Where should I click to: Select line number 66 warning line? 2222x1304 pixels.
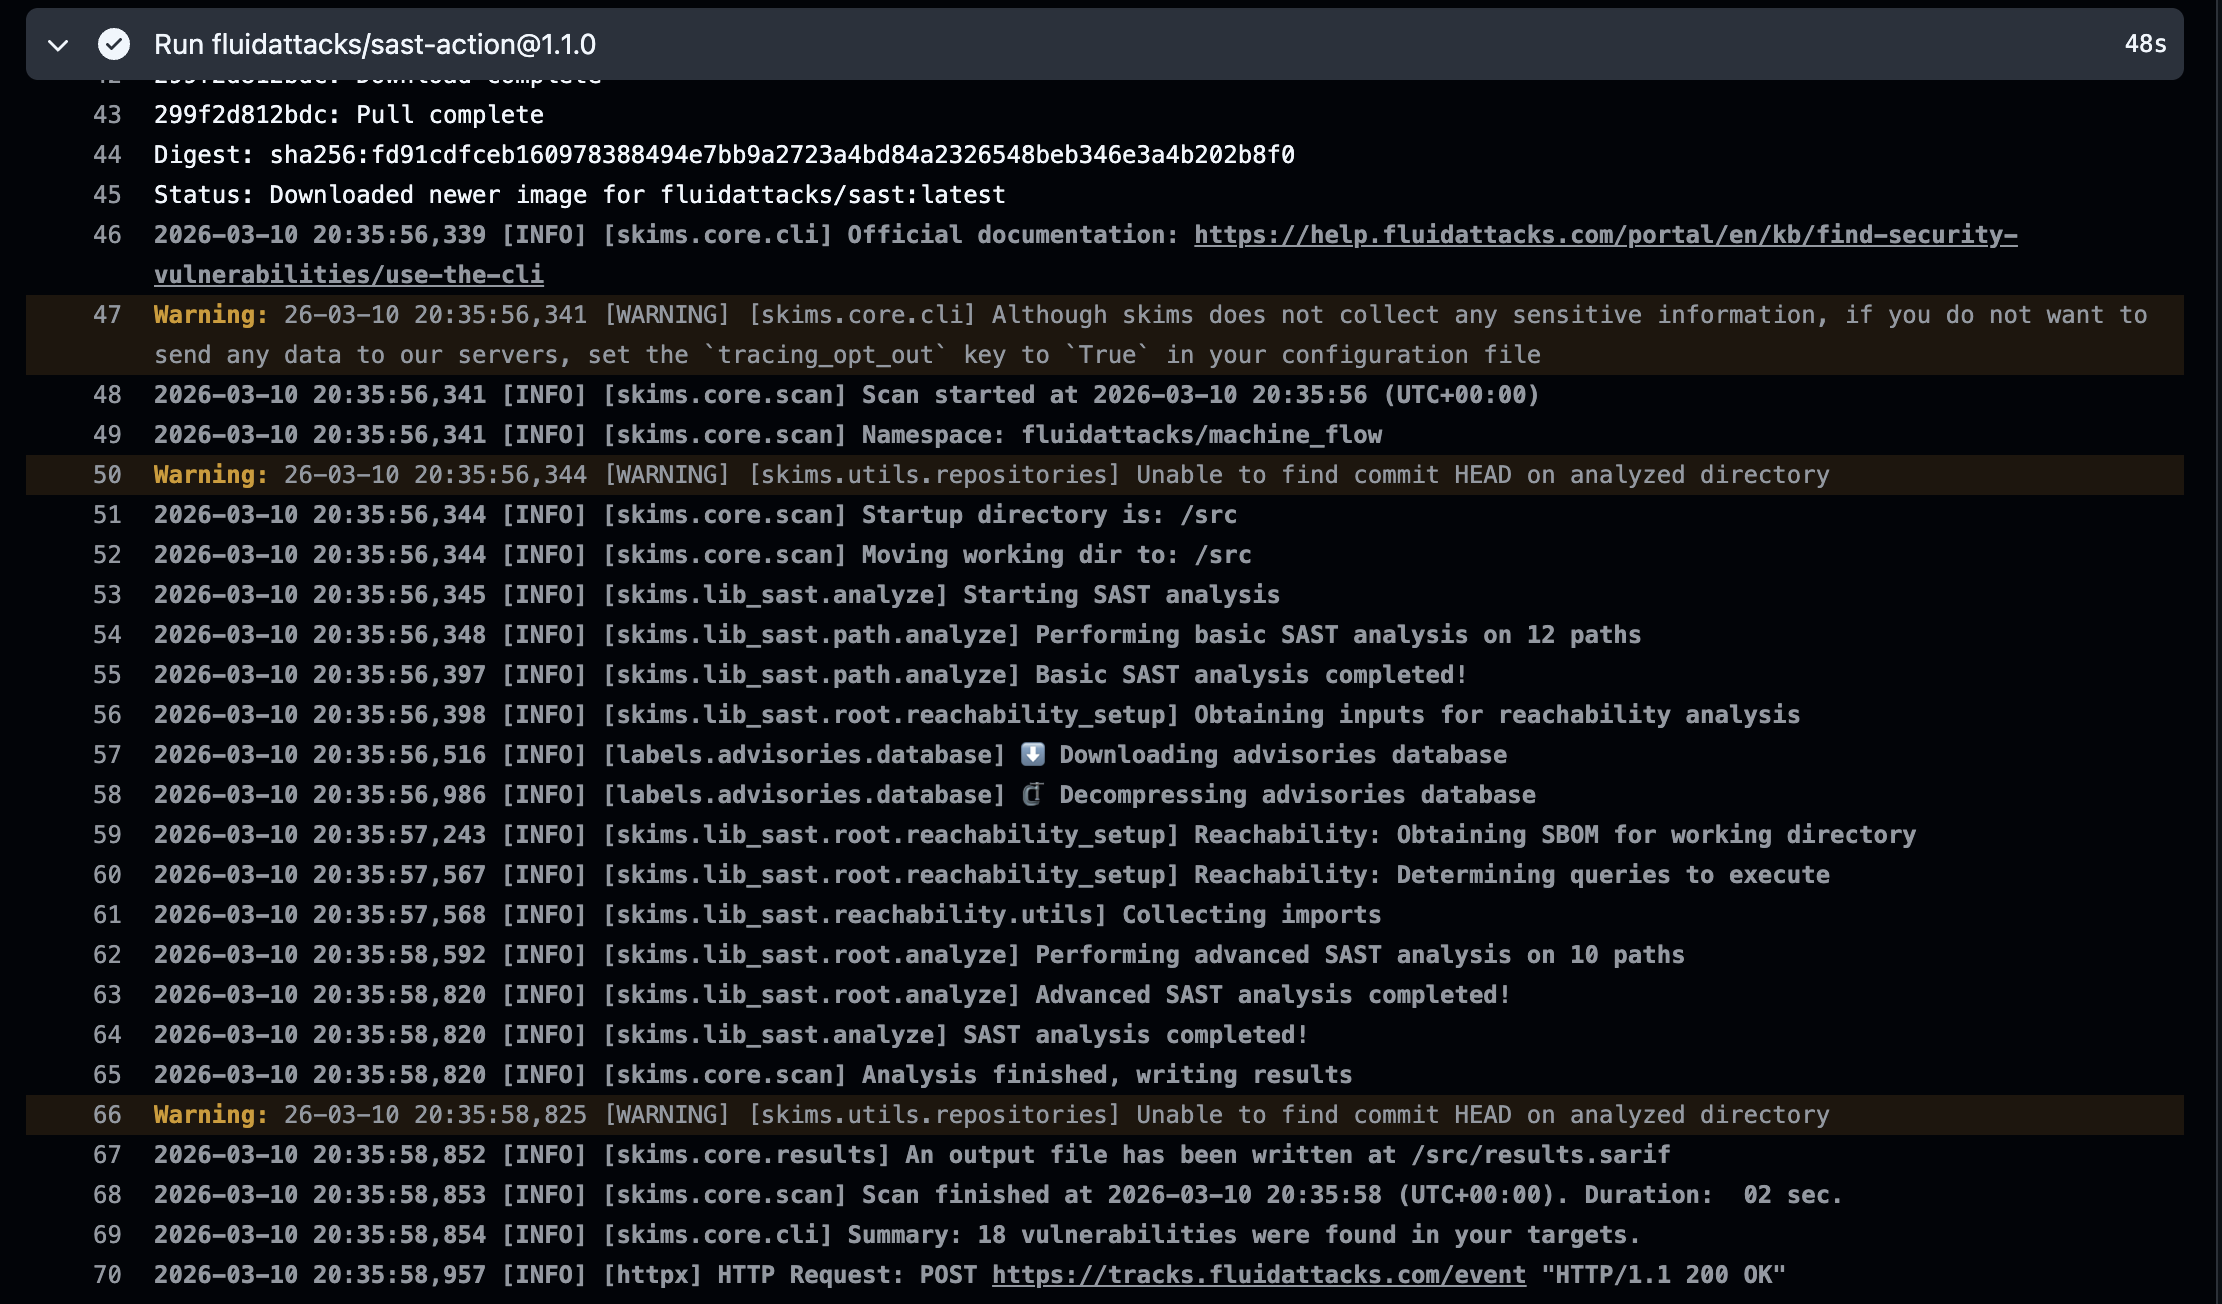tap(107, 1114)
